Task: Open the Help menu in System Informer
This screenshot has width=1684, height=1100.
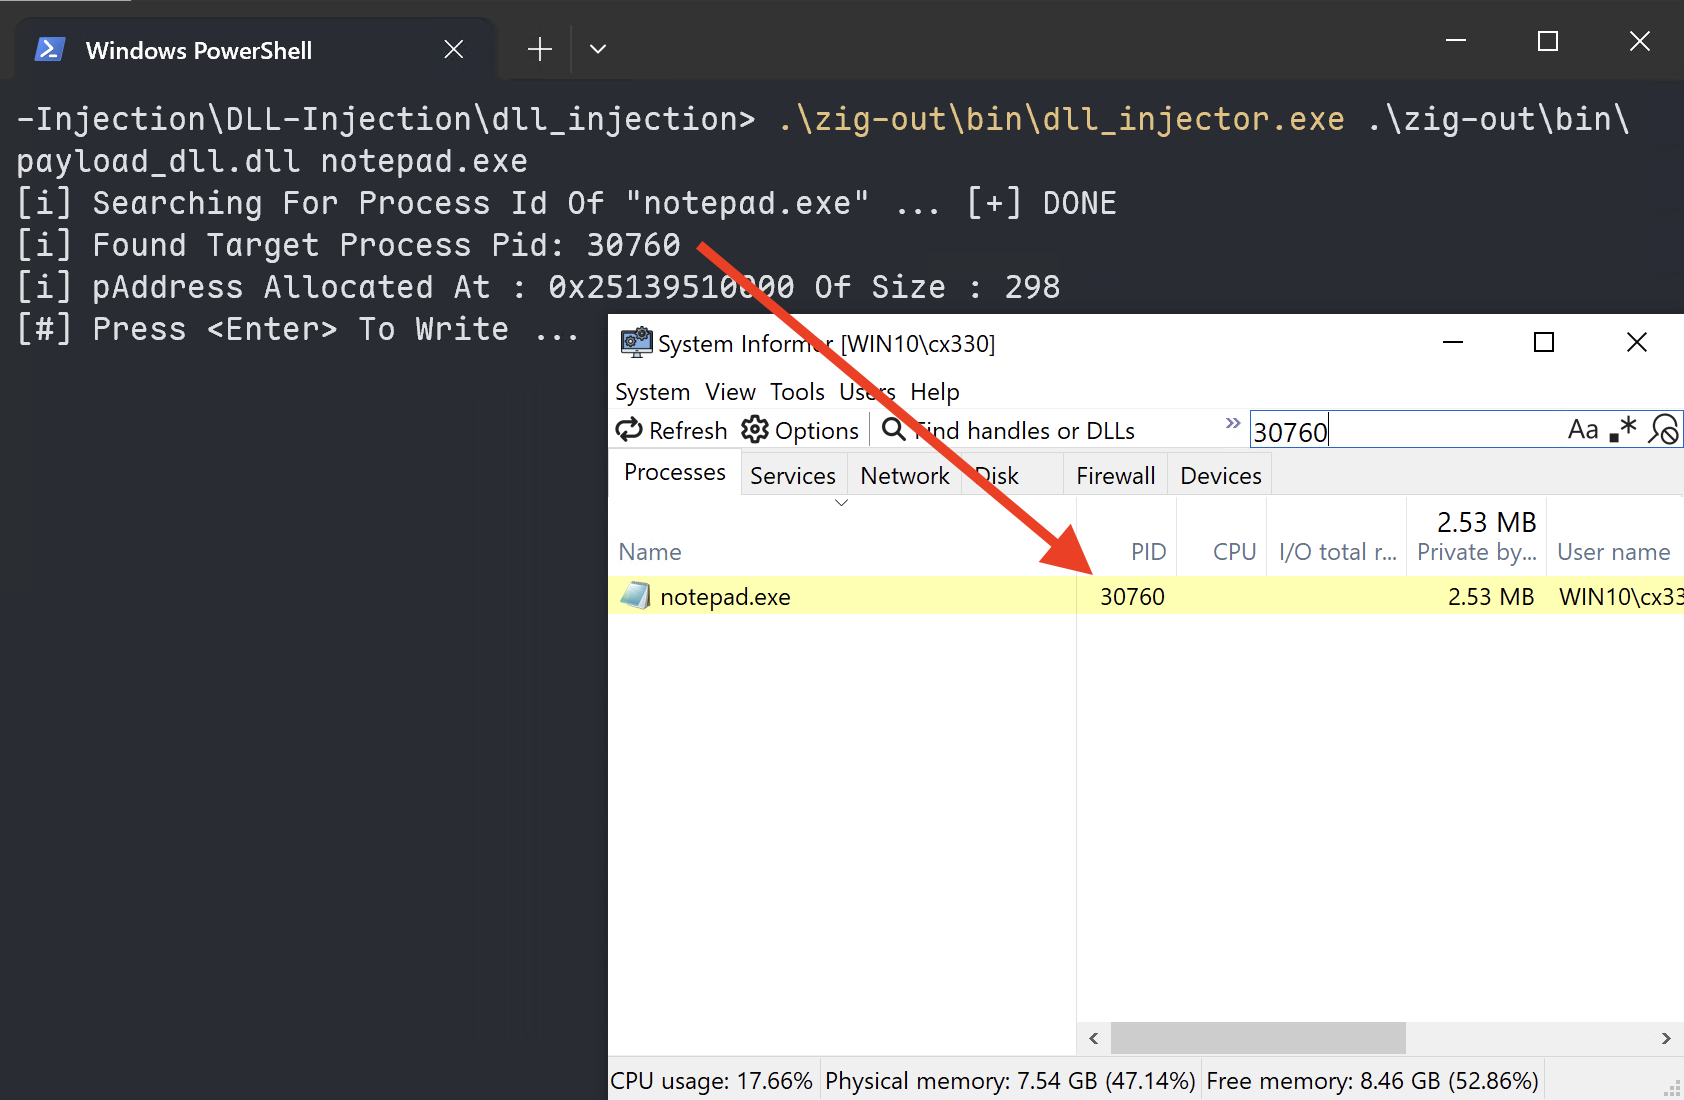Action: point(935,392)
